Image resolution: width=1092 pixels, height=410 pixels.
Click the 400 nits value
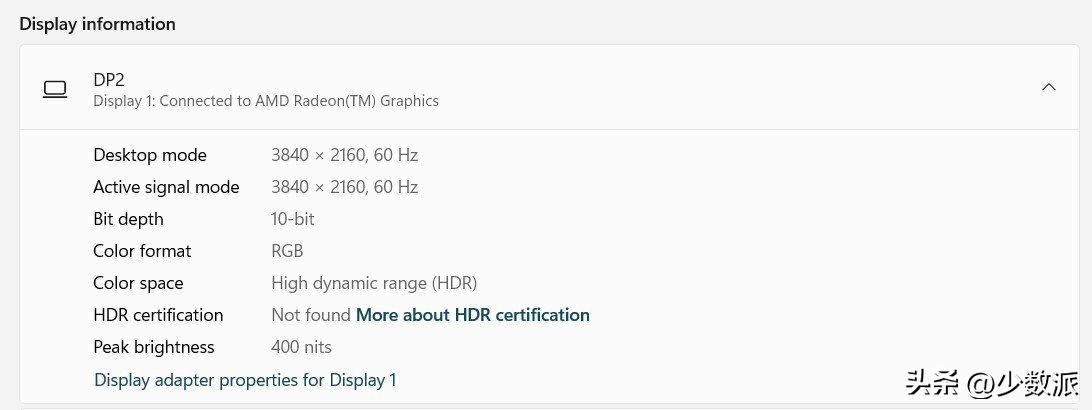(x=301, y=347)
